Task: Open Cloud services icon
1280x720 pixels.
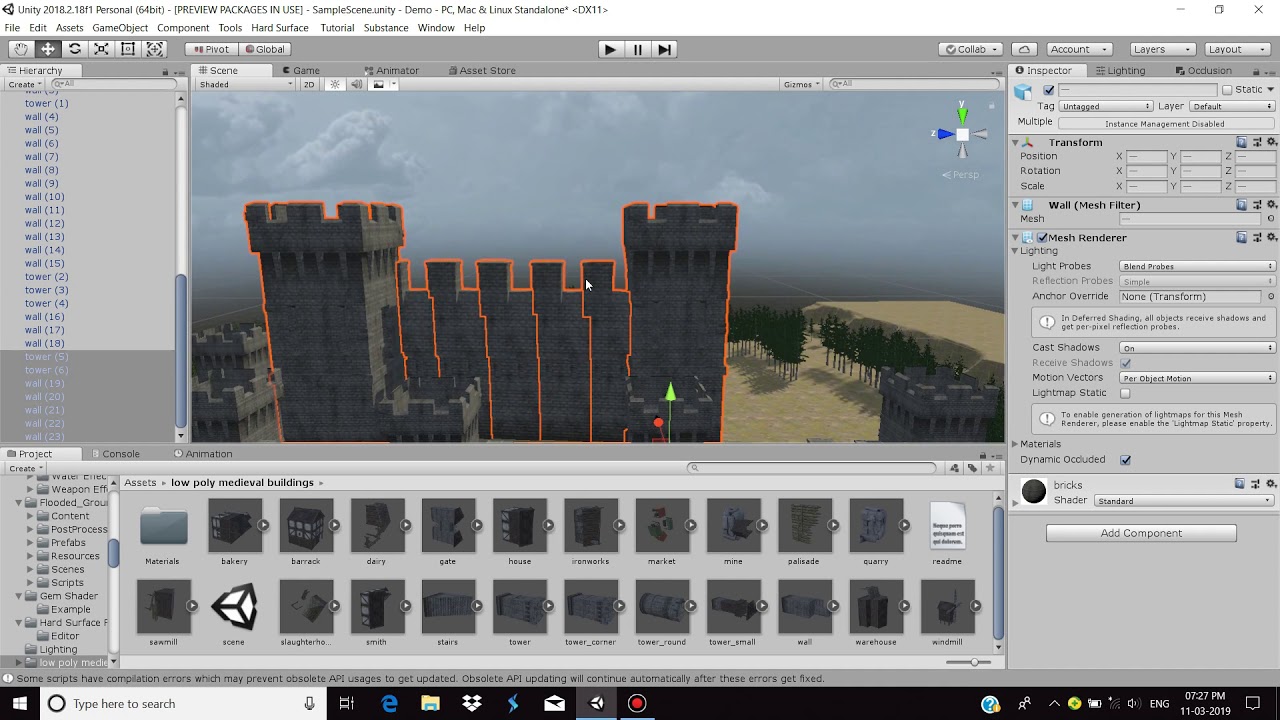Action: [x=1024, y=49]
